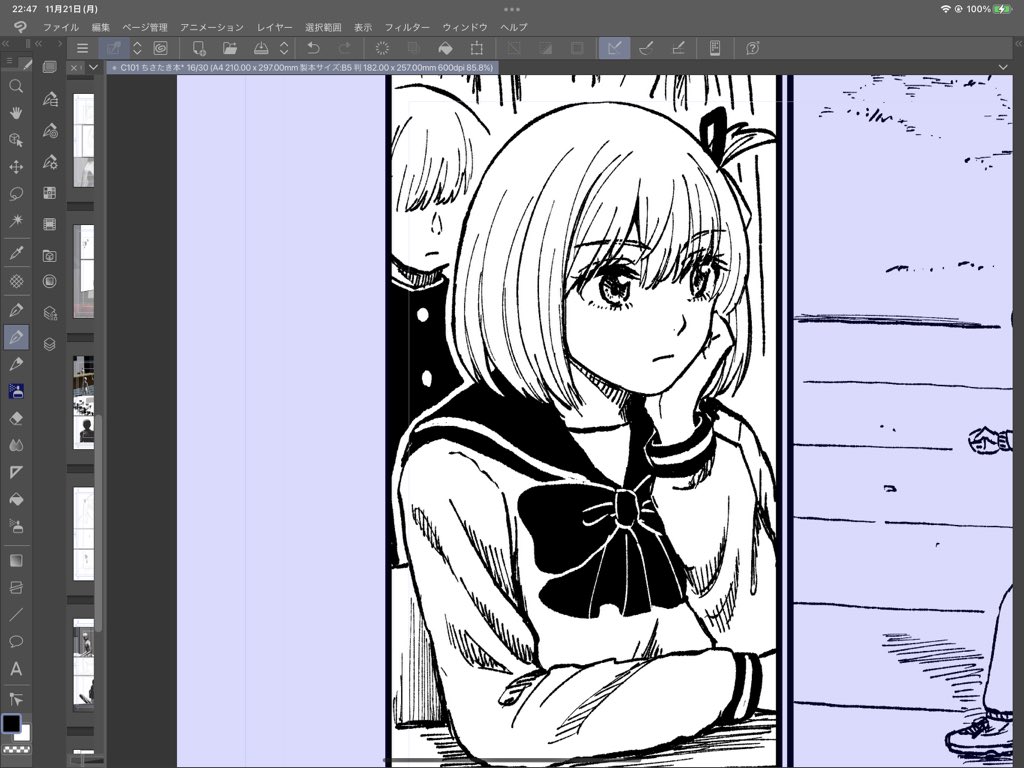Select the currently active Pen tool
Viewport: 1024px width, 768px height.
pos(16,337)
